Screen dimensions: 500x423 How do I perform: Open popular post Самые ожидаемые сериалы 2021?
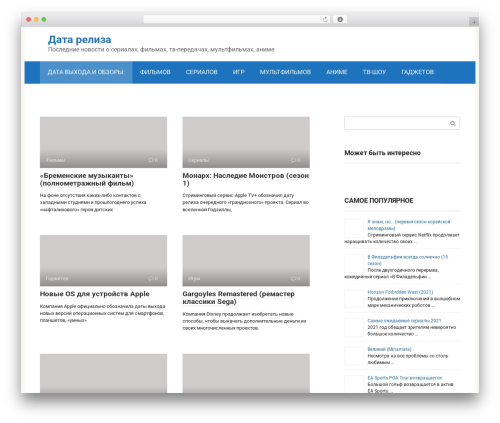click(x=404, y=321)
